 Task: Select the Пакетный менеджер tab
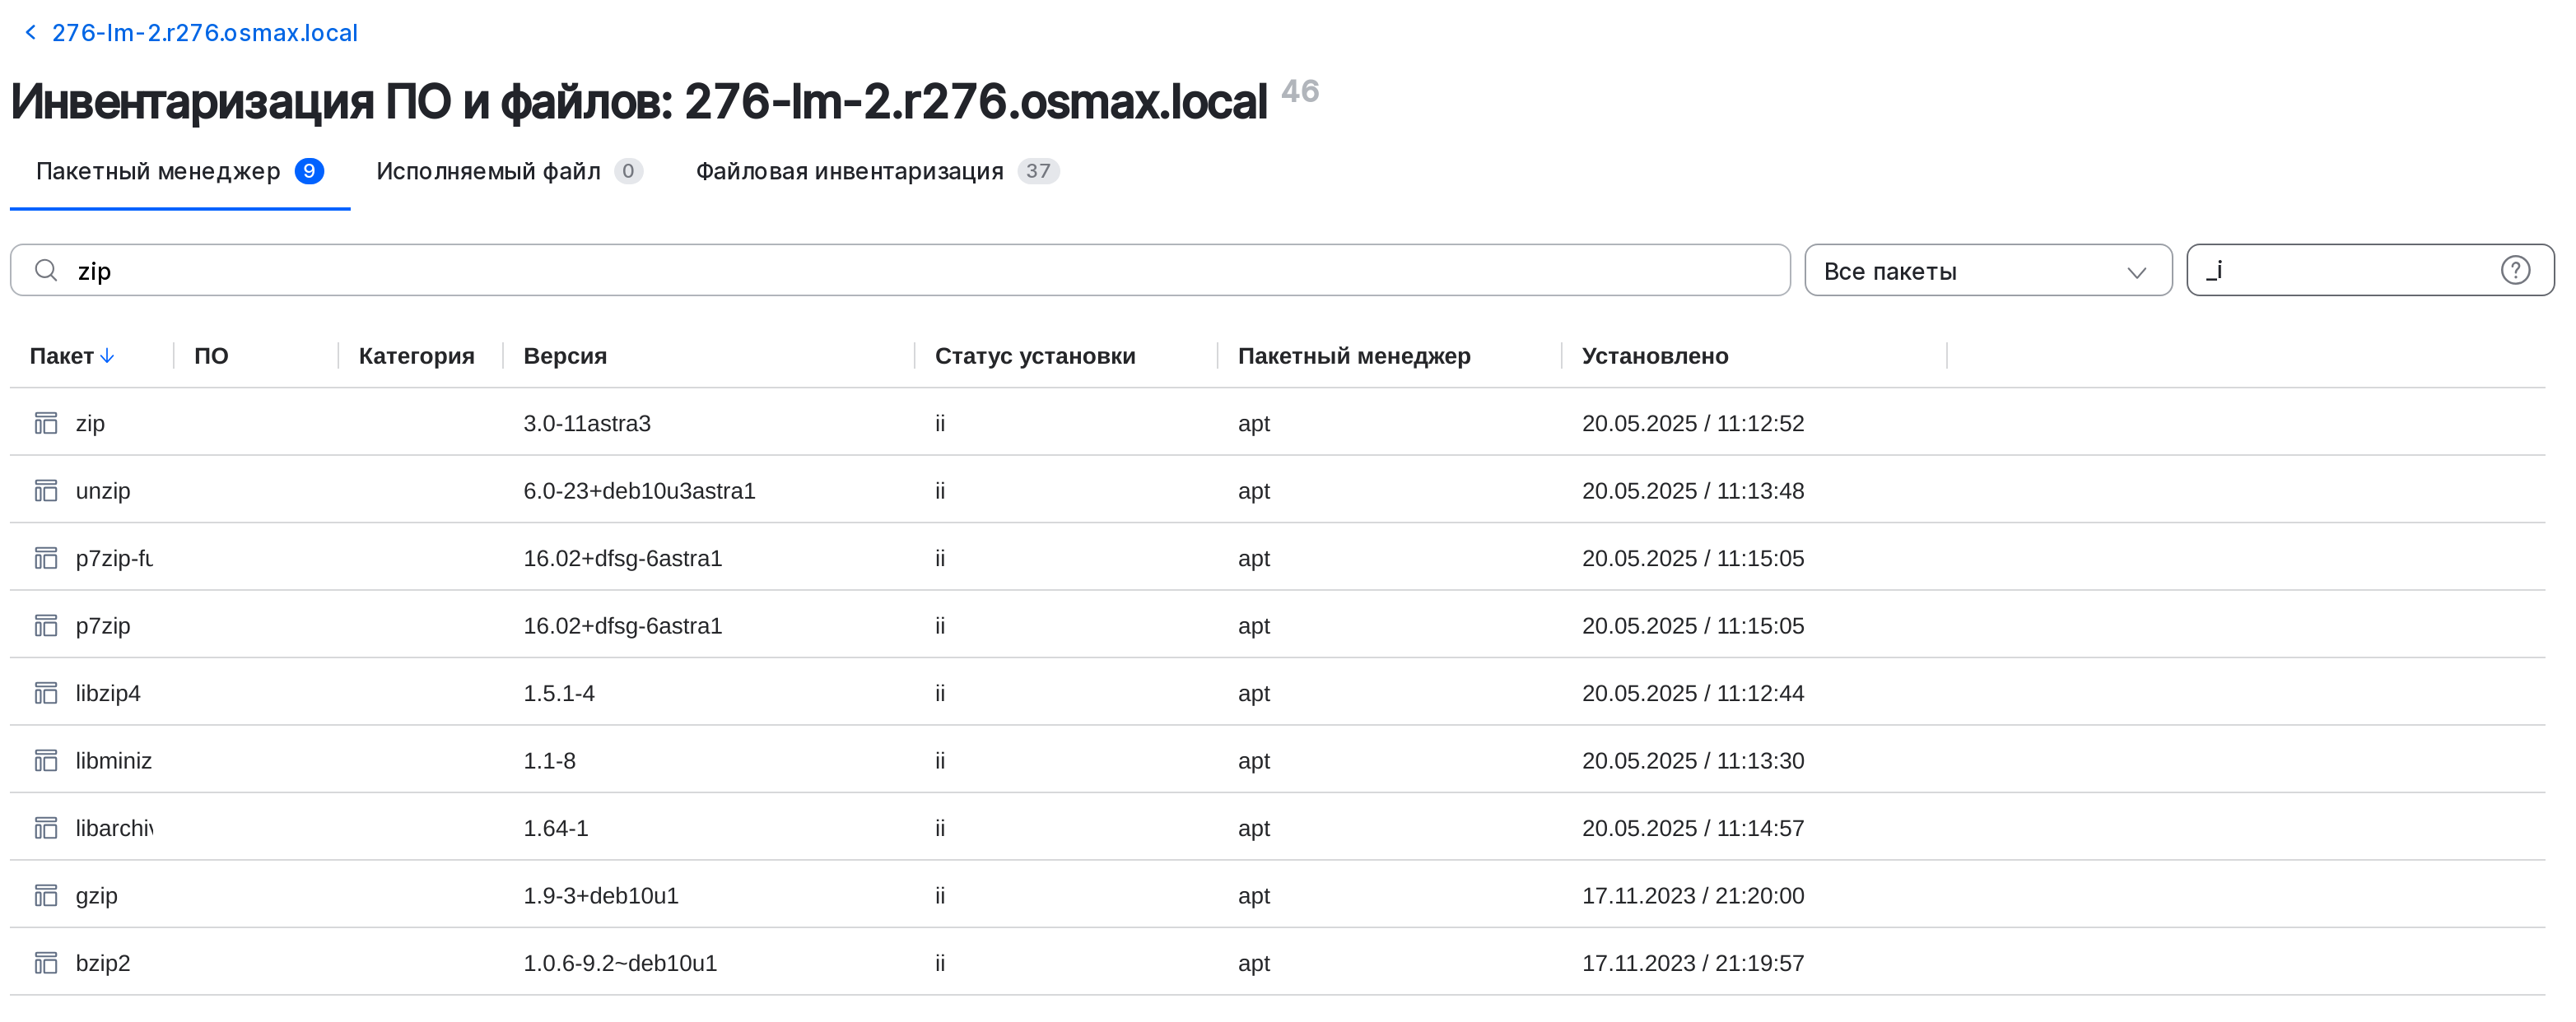click(x=158, y=171)
